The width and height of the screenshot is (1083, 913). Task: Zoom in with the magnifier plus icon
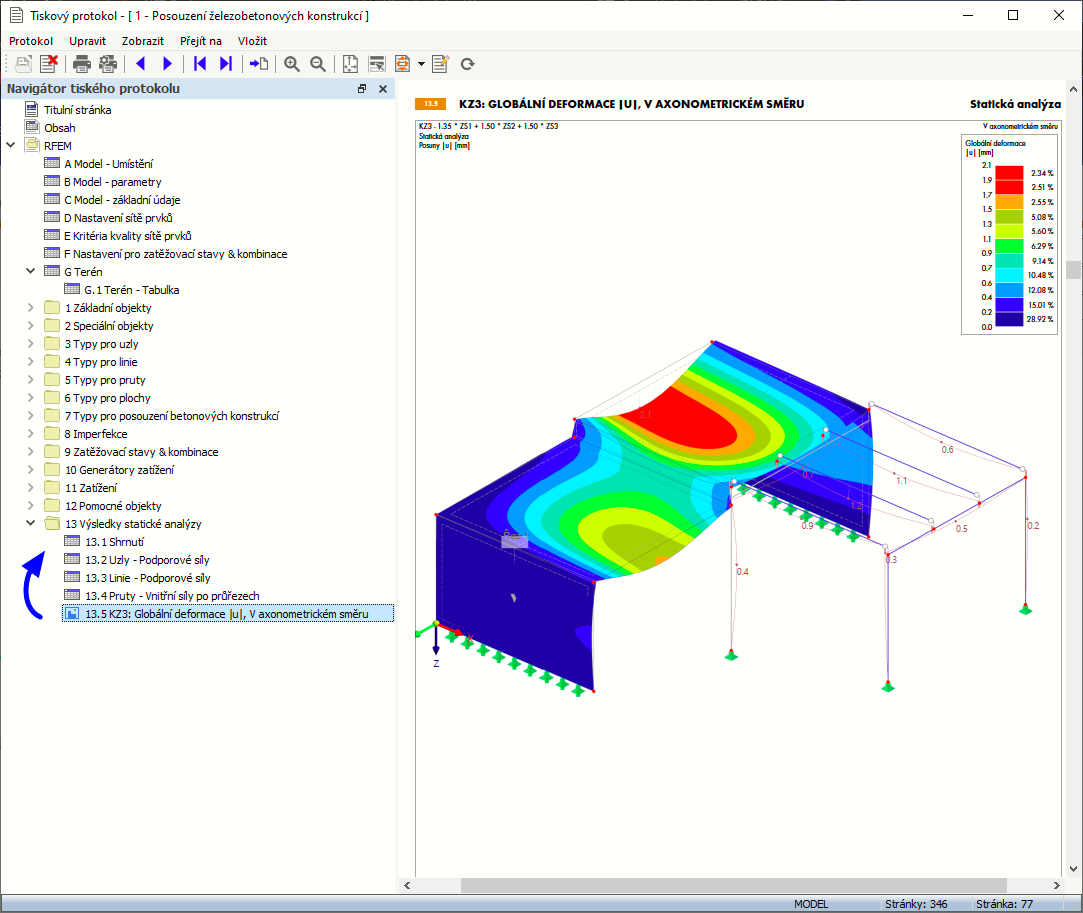292,64
